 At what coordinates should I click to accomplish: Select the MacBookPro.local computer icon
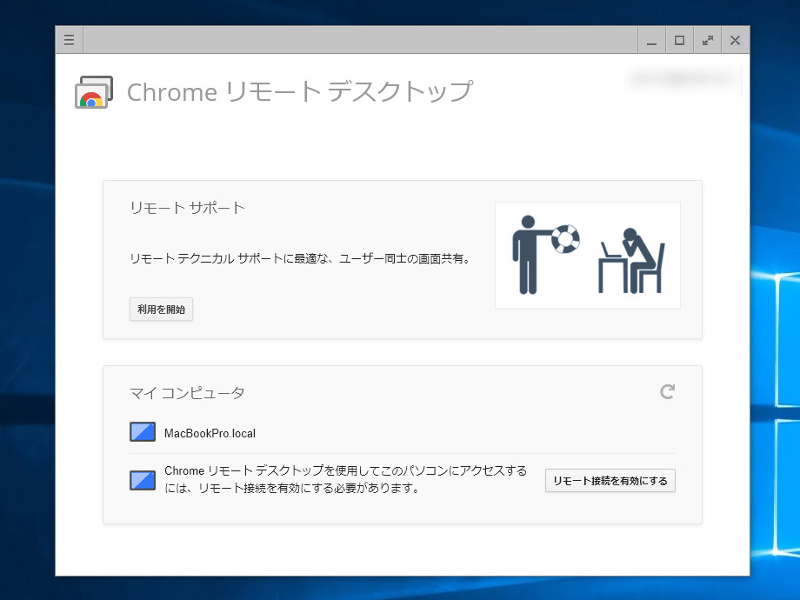[142, 432]
